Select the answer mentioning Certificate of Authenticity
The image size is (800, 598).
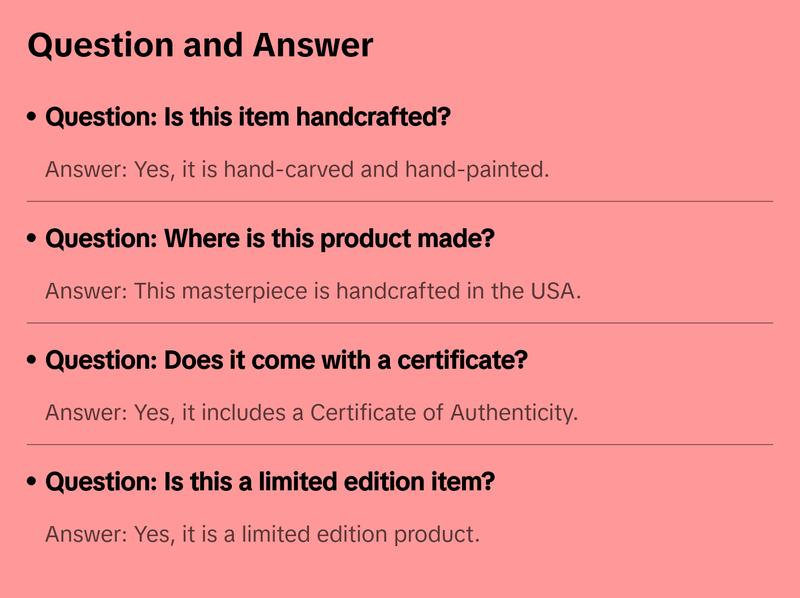[x=311, y=413]
